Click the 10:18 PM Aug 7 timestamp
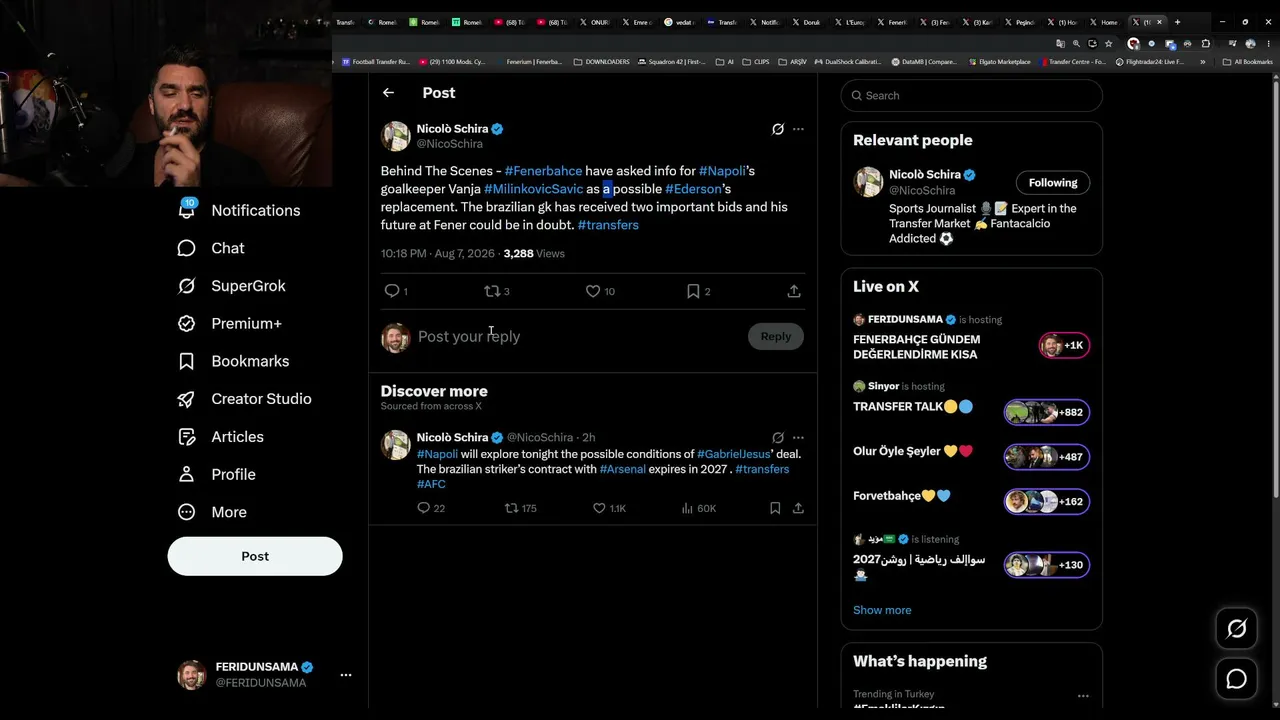1280x720 pixels. (x=438, y=254)
